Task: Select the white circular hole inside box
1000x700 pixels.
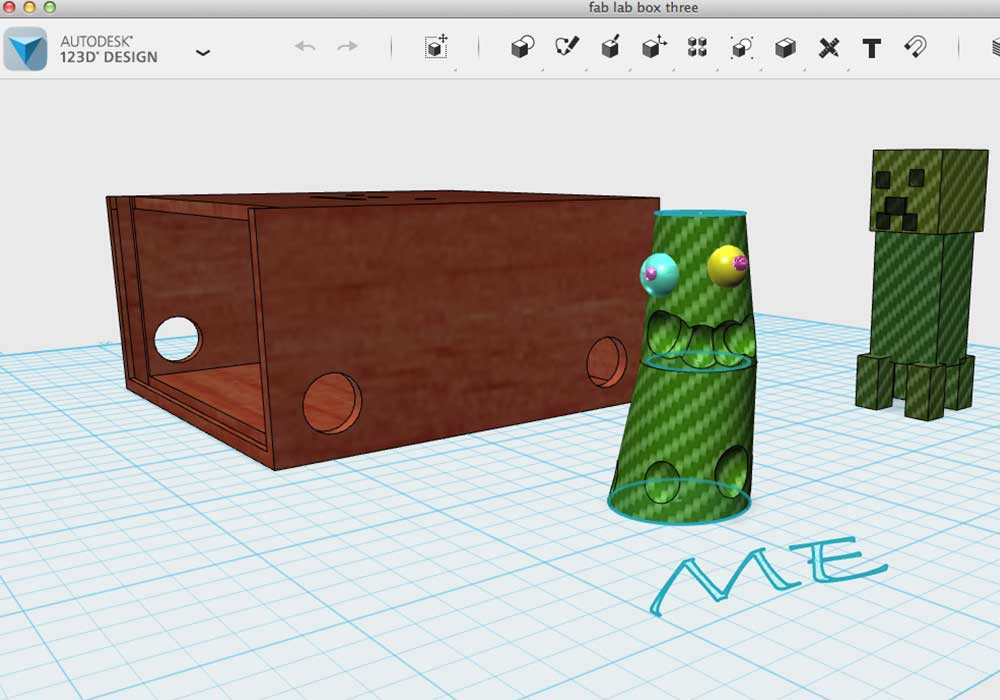Action: point(177,339)
